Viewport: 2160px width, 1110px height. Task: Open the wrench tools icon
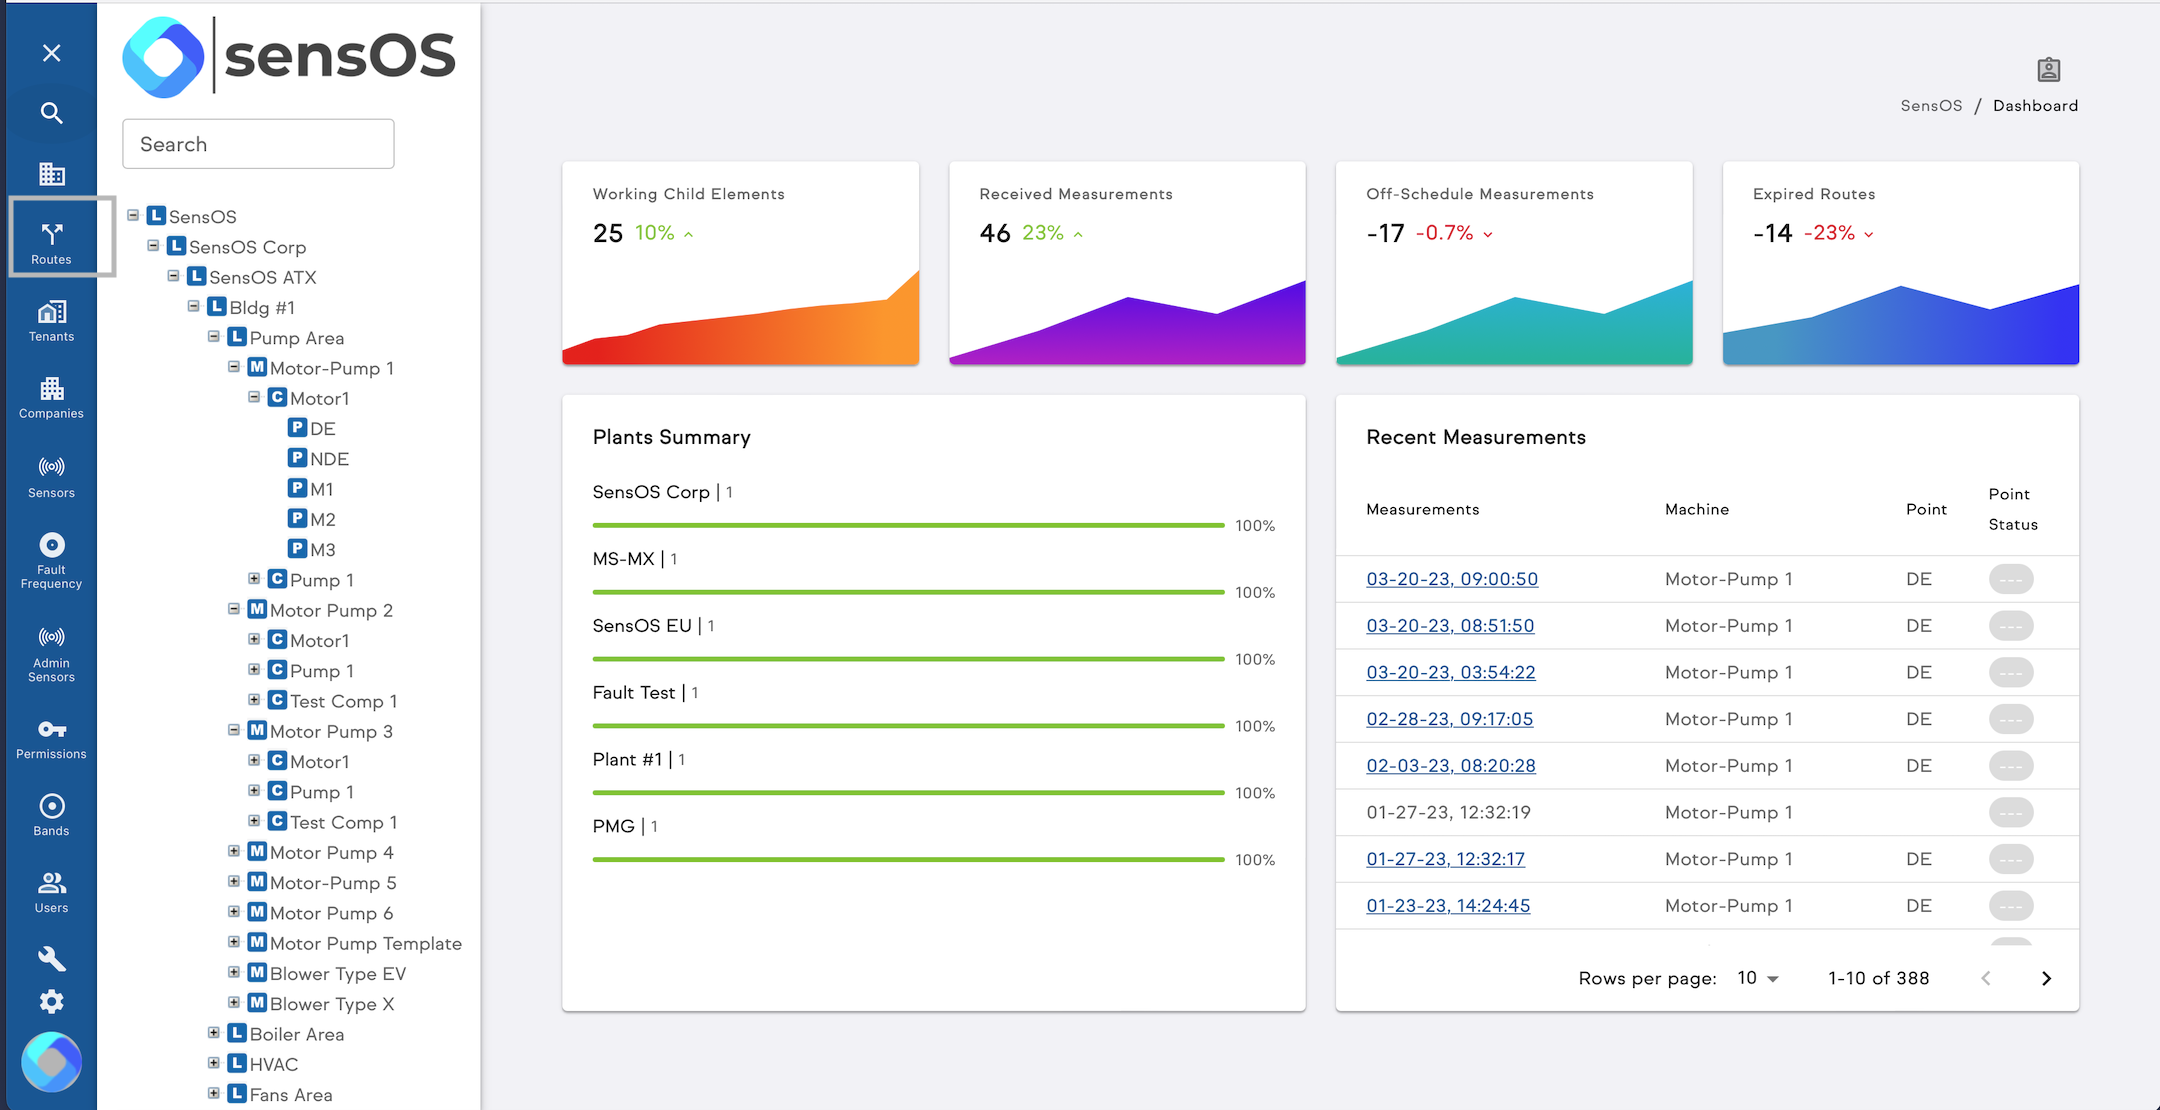tap(52, 959)
